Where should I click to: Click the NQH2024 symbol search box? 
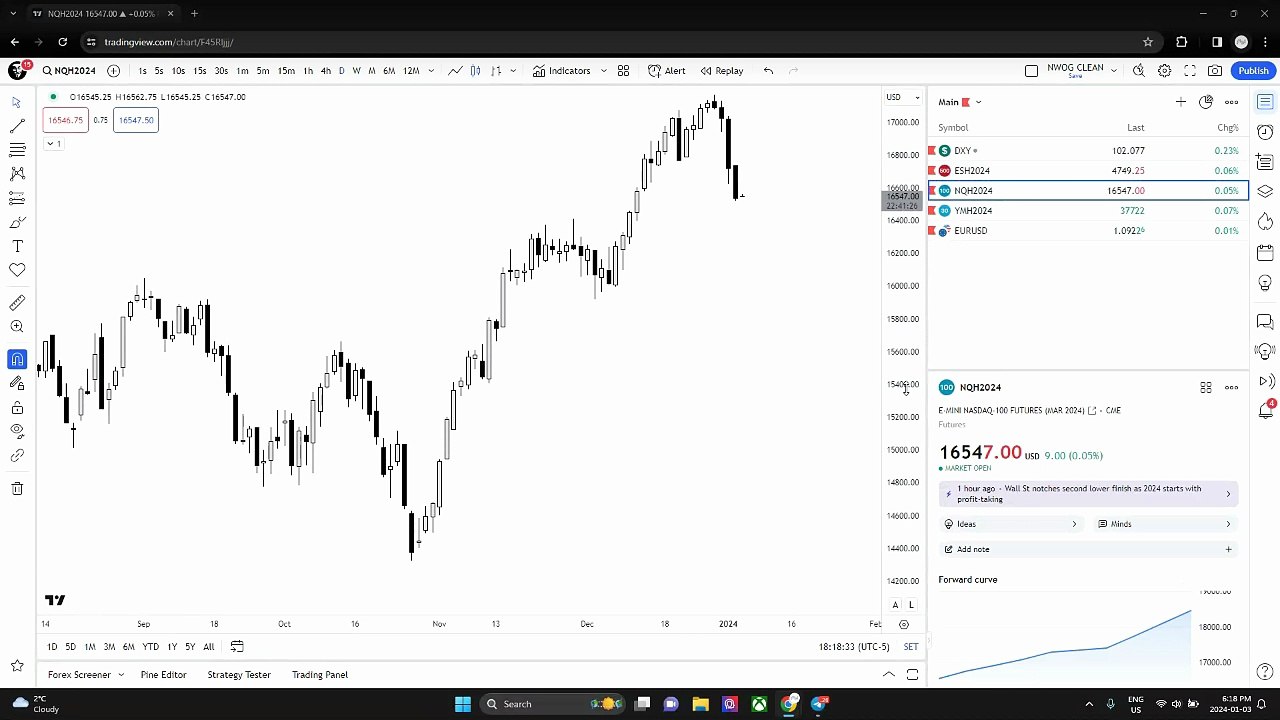point(69,71)
